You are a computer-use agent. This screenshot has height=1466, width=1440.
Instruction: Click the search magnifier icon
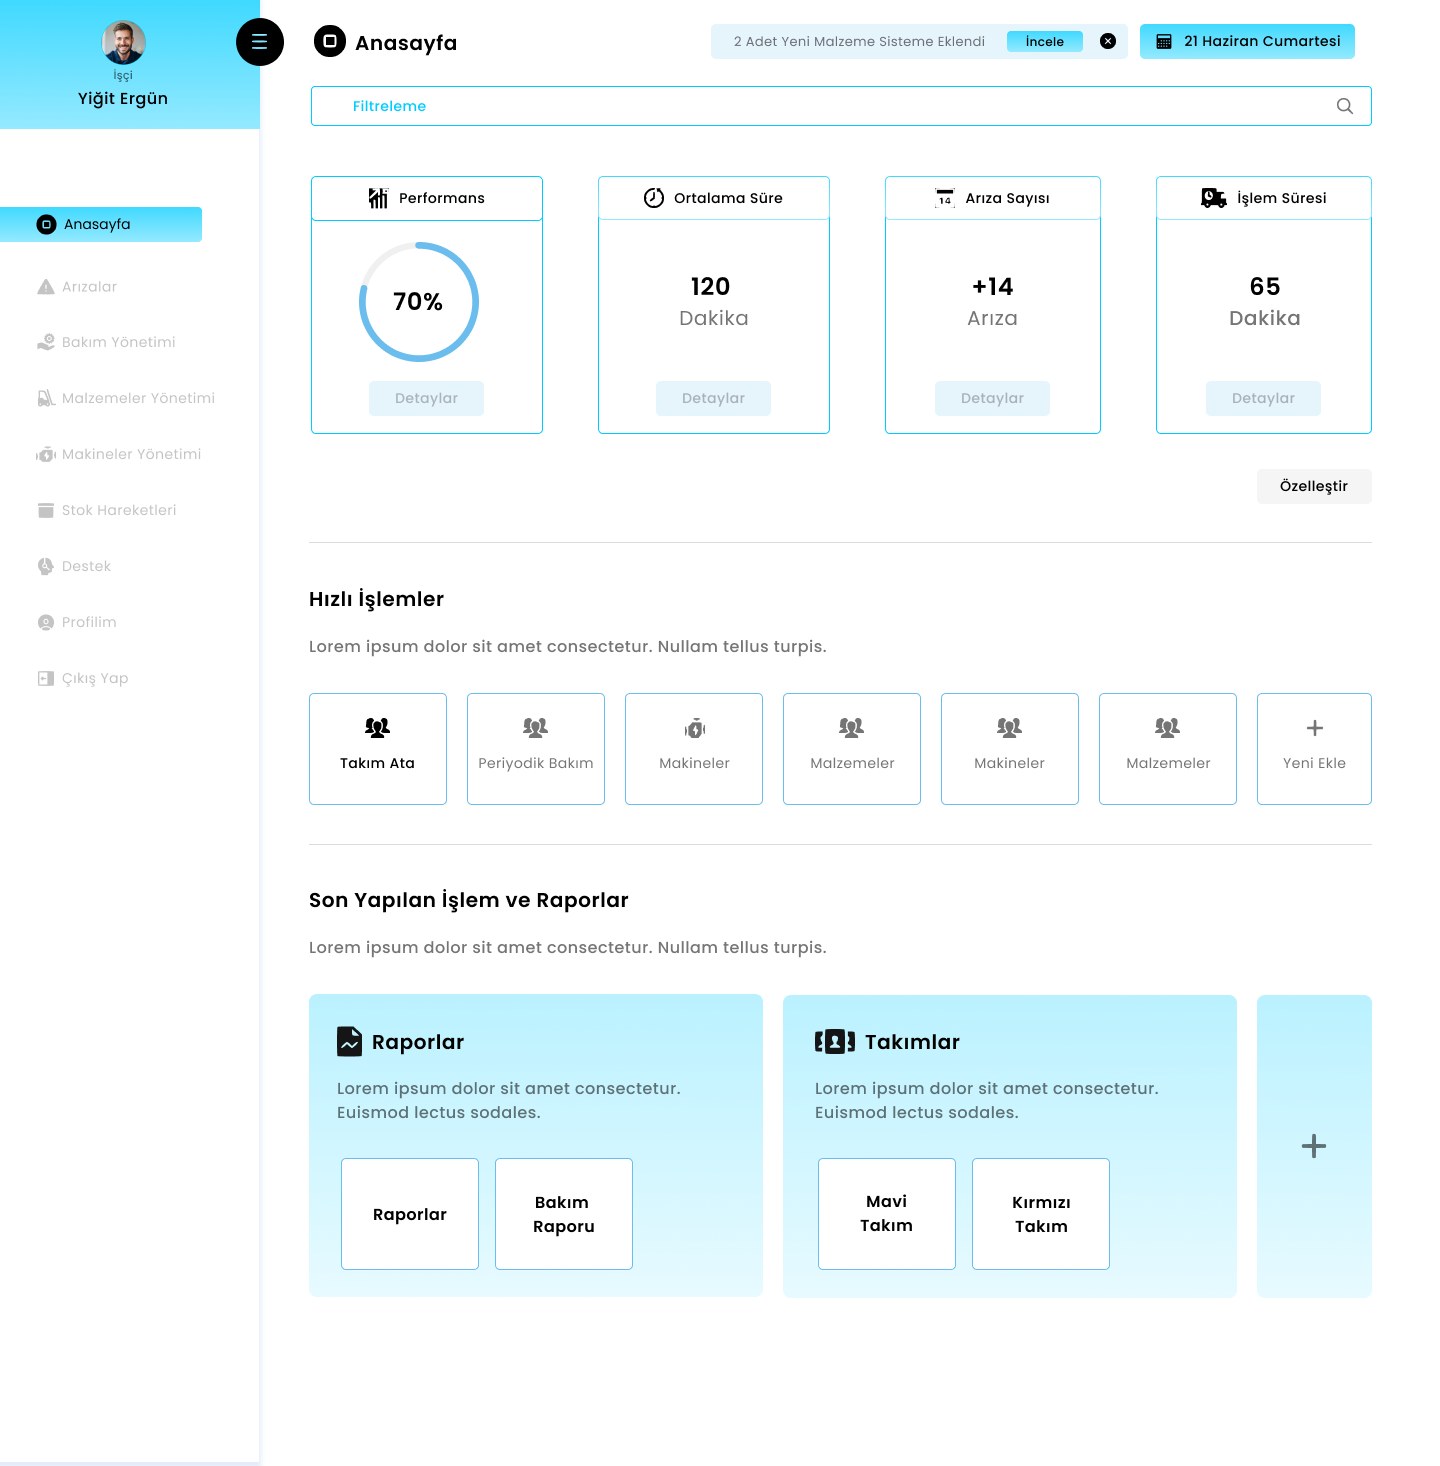1345,106
